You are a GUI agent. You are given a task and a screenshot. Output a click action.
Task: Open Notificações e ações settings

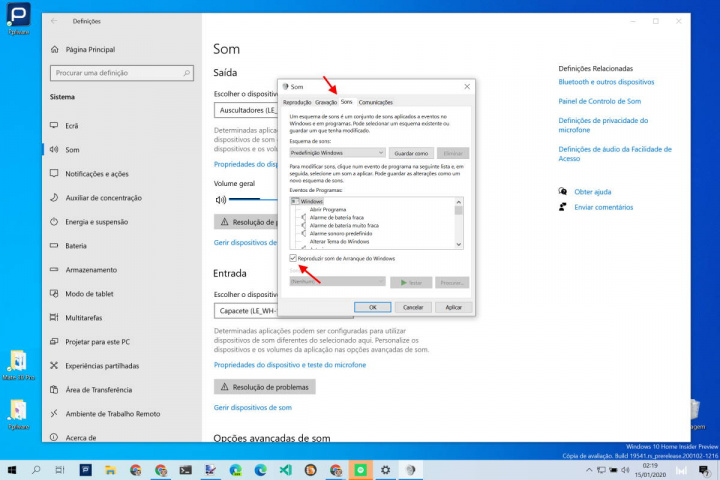pos(96,173)
